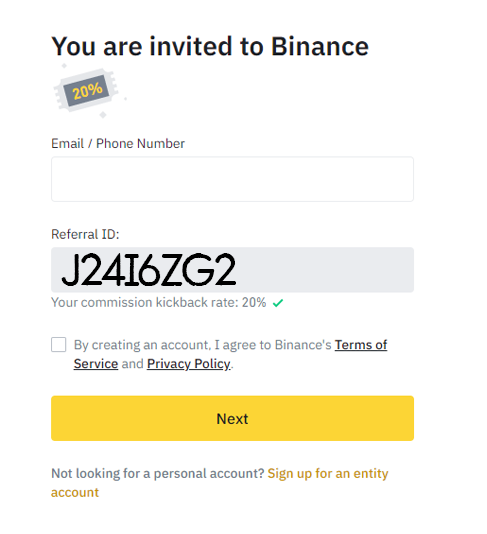Image resolution: width=487 pixels, height=534 pixels.
Task: Click the word and between policy links
Action: 132,364
